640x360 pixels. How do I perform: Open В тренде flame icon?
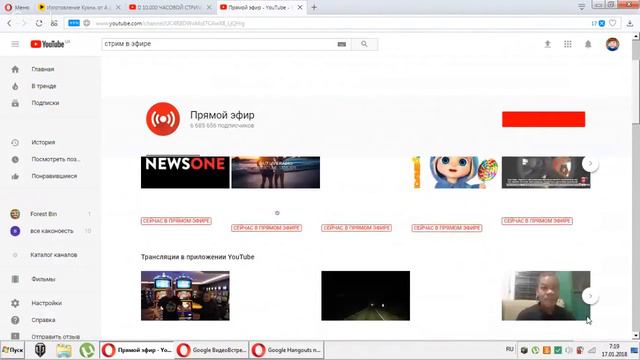(15, 86)
